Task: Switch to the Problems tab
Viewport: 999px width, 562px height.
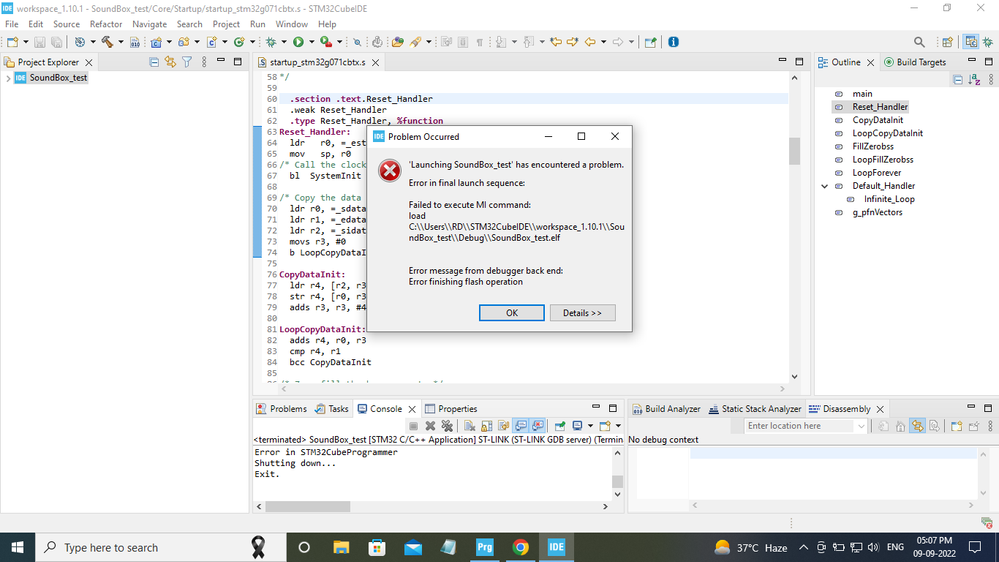Action: tap(281, 409)
